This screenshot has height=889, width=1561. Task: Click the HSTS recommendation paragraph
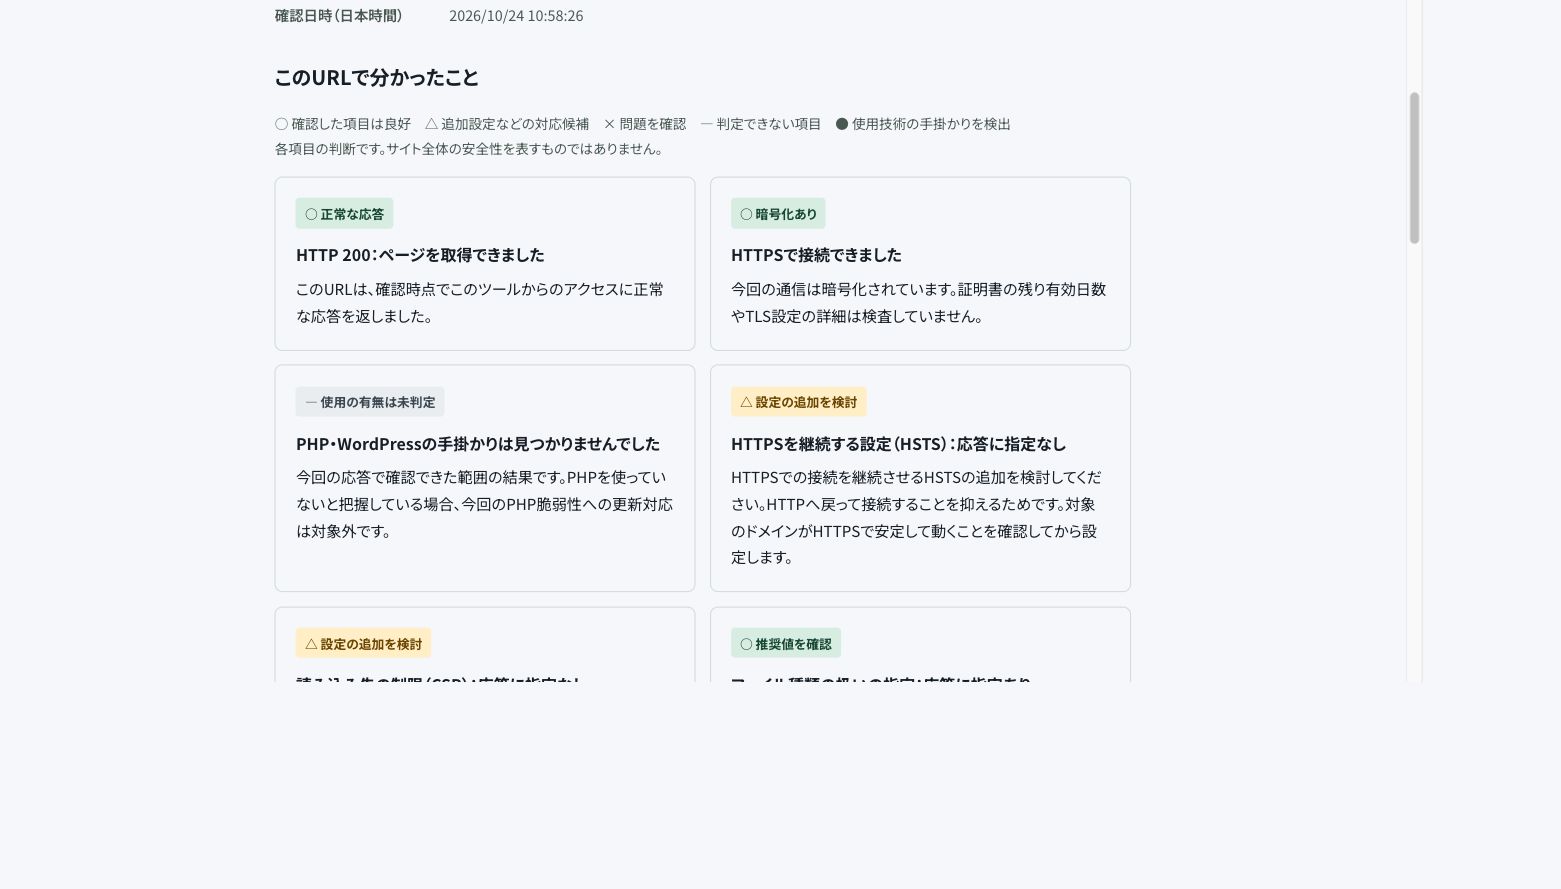pyautogui.click(x=916, y=517)
